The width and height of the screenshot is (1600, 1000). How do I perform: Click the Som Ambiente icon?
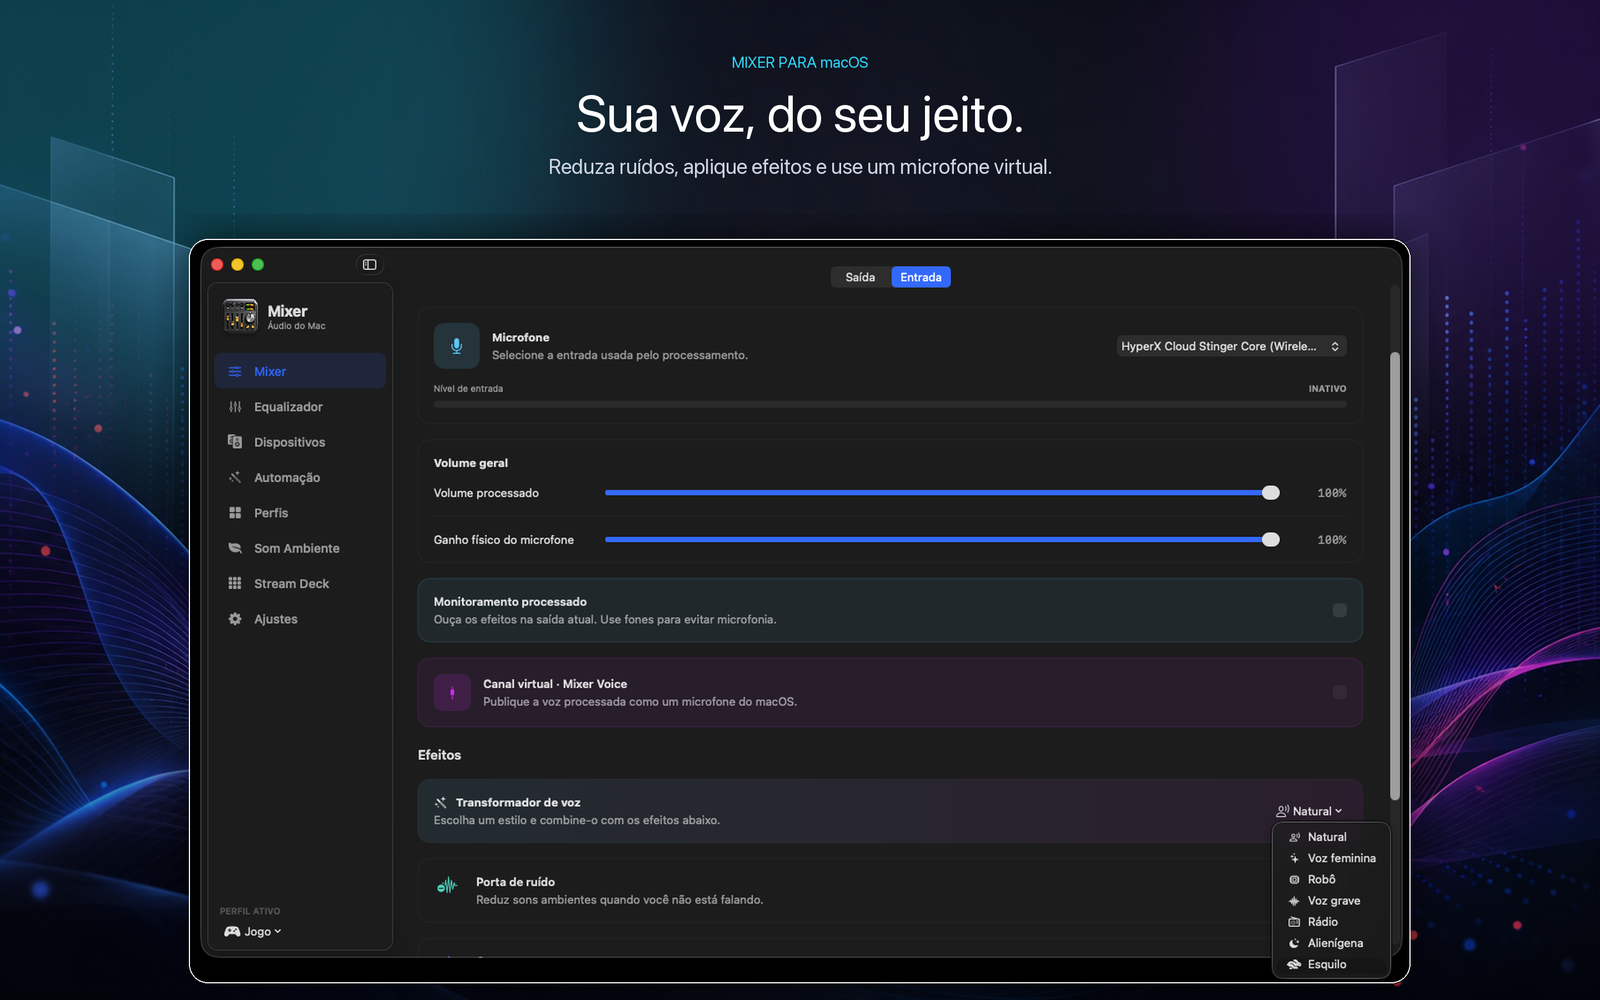(x=235, y=549)
